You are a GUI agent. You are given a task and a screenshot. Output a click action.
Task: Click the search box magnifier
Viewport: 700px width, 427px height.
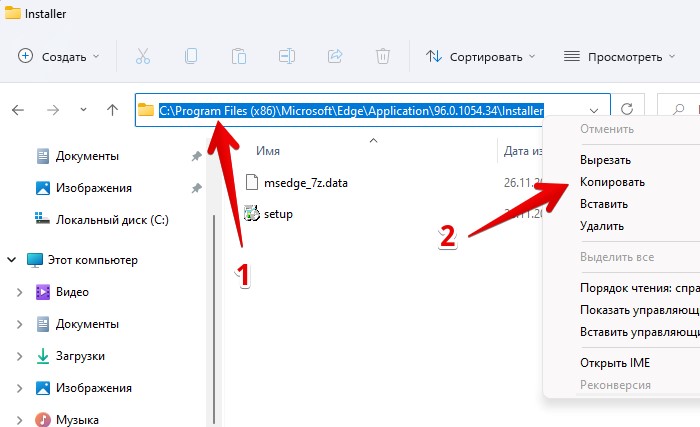pos(679,109)
